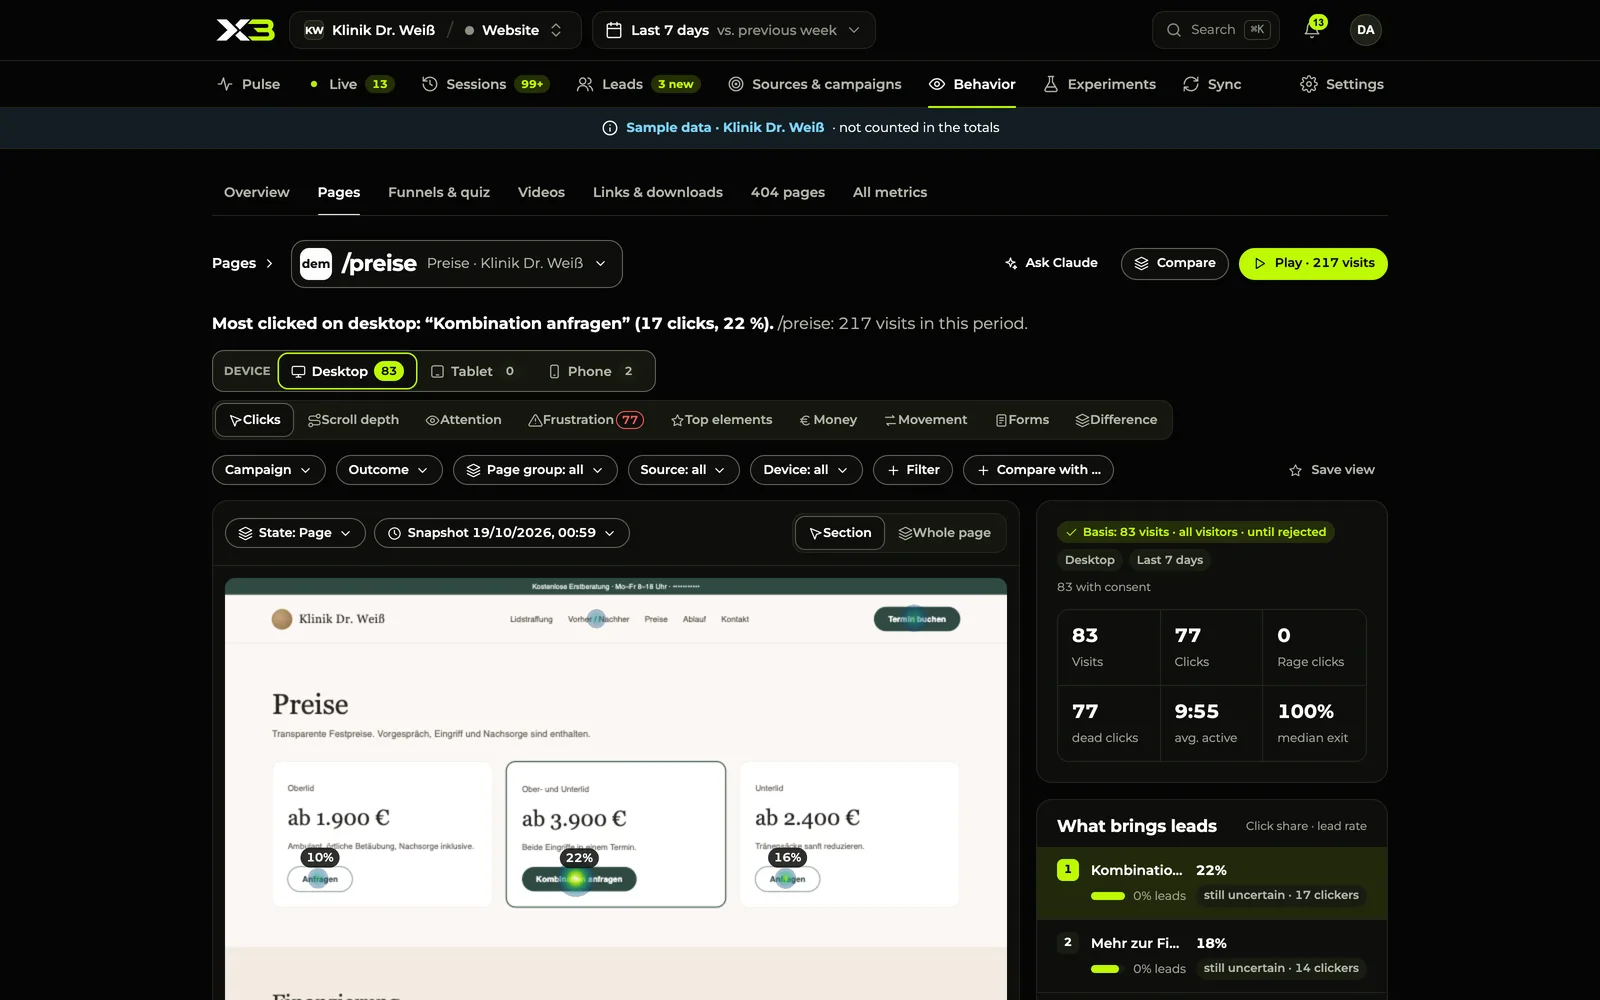1600x1000 pixels.
Task: Open the Links & downloads tab
Action: click(658, 192)
